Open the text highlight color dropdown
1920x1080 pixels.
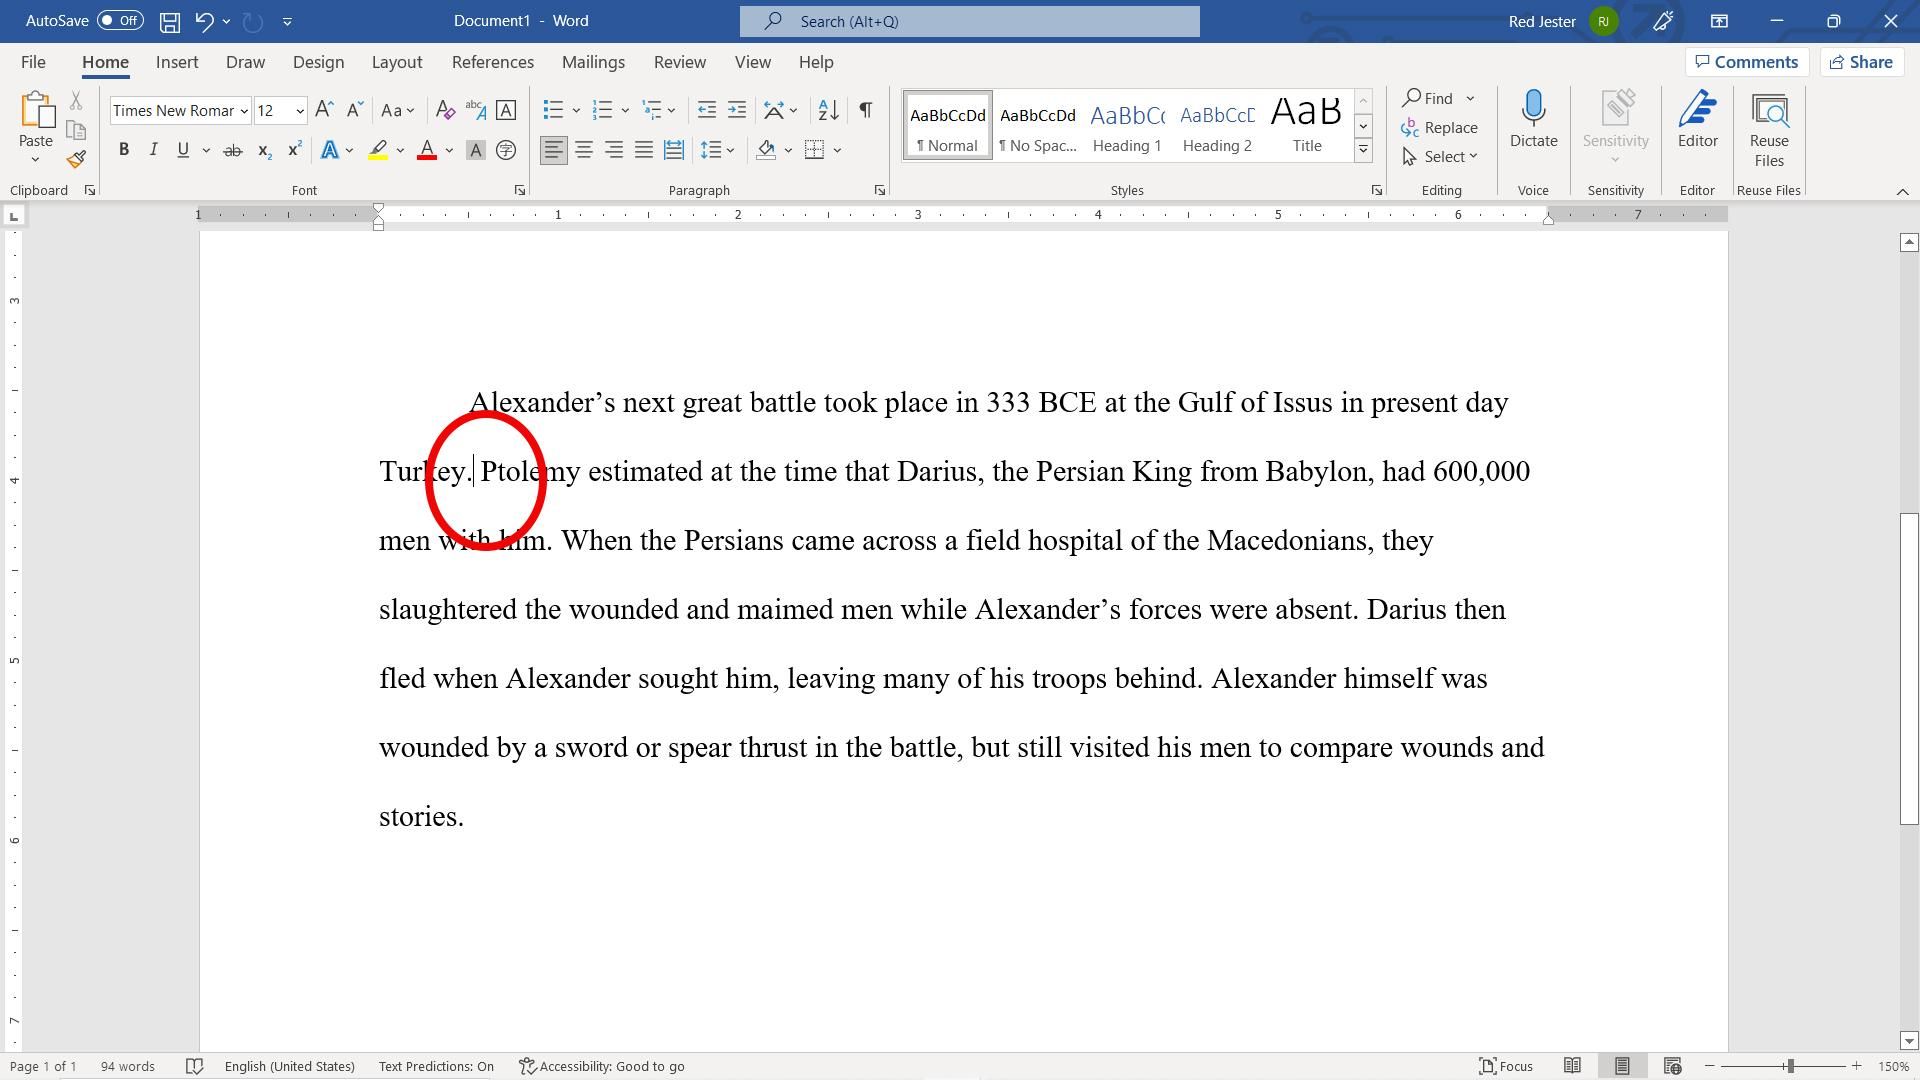[x=401, y=150]
